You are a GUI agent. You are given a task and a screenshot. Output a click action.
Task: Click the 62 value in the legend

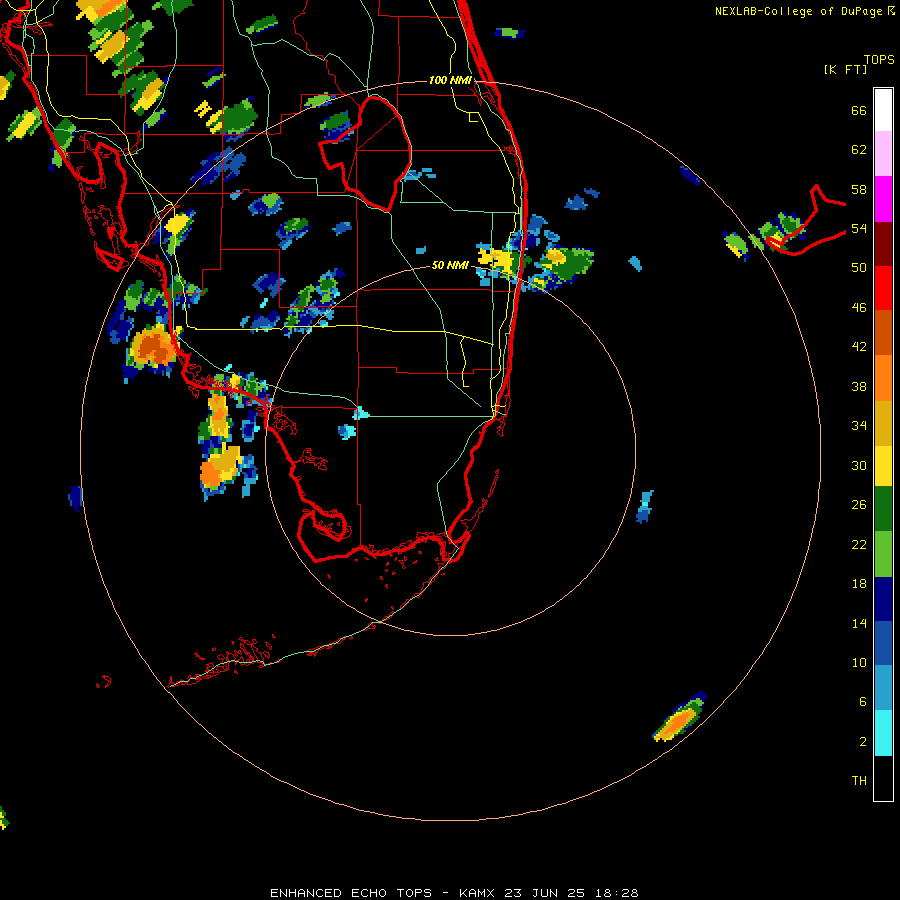coord(859,150)
